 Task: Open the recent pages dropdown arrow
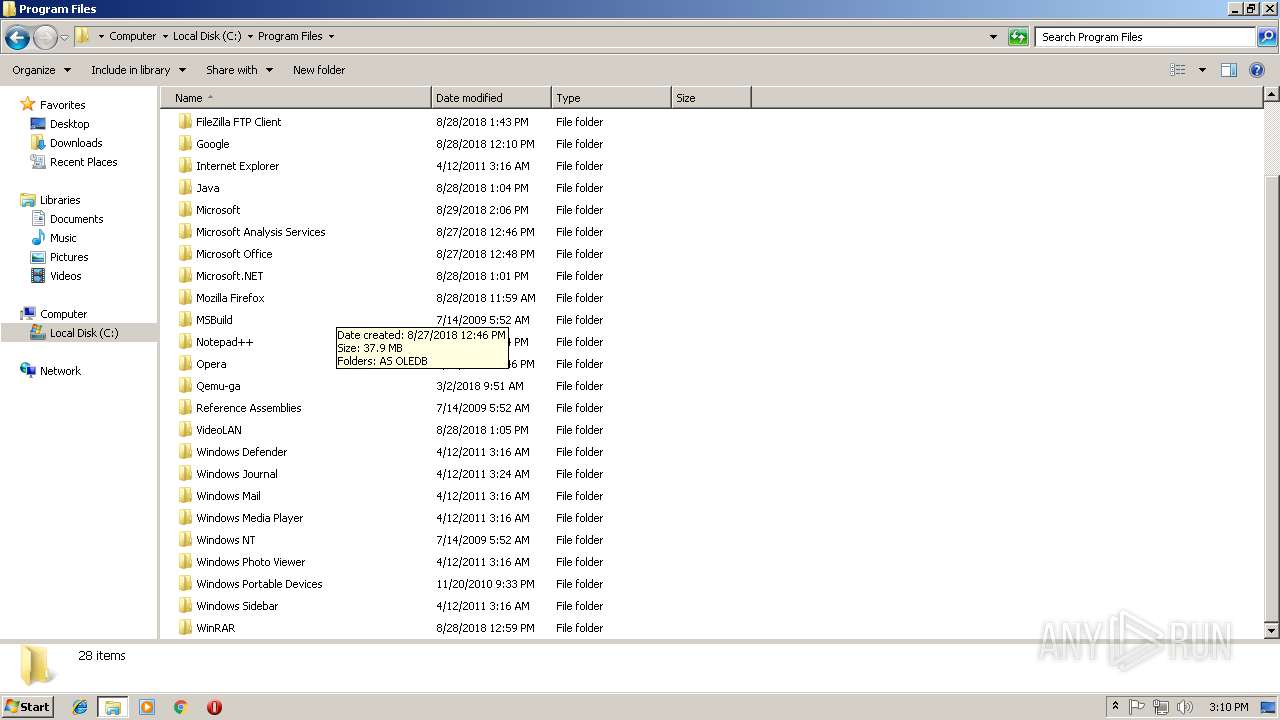(x=64, y=38)
